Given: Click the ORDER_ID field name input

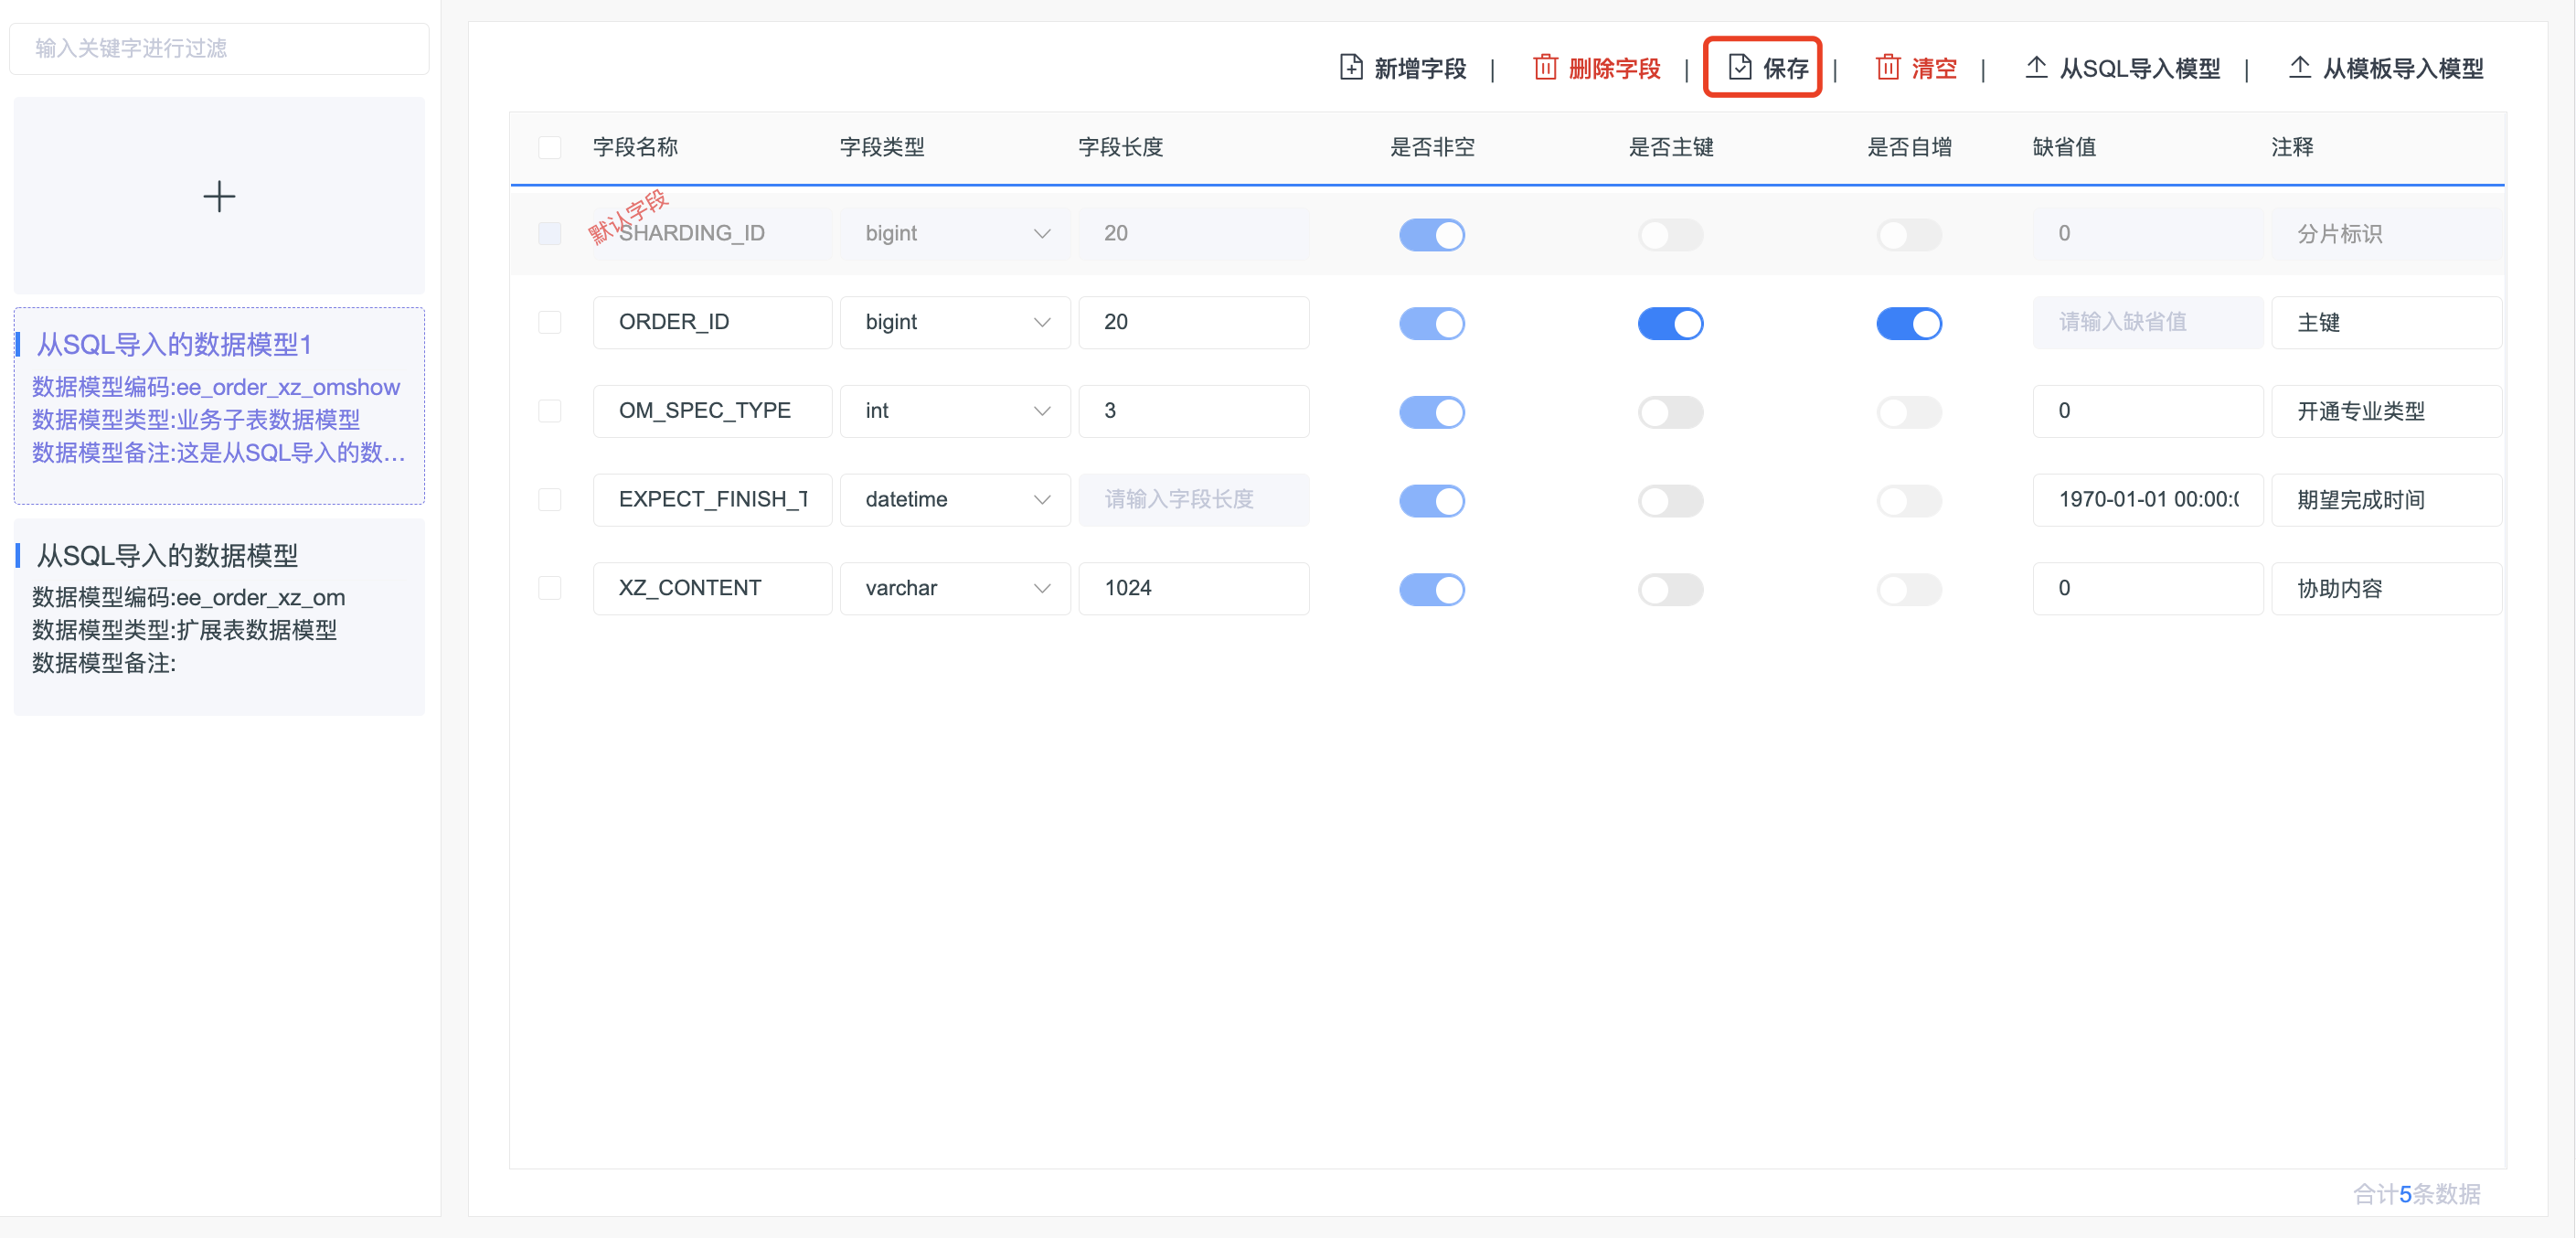Looking at the screenshot, I should pyautogui.click(x=712, y=322).
